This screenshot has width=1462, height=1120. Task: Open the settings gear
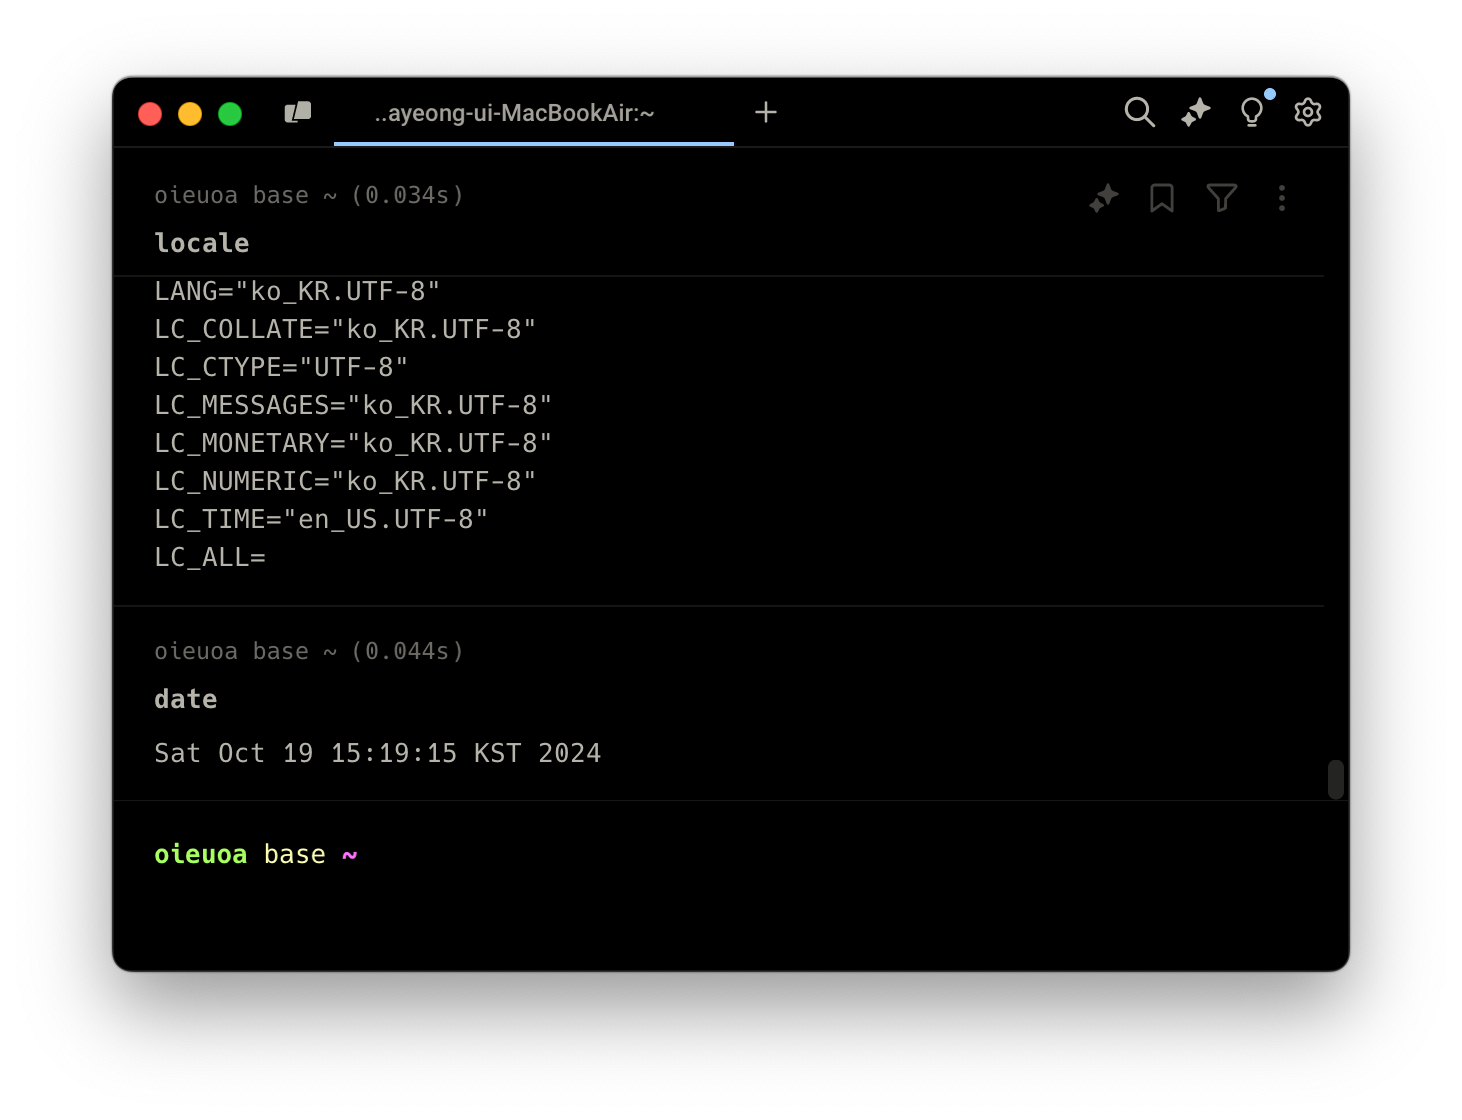[x=1307, y=112]
